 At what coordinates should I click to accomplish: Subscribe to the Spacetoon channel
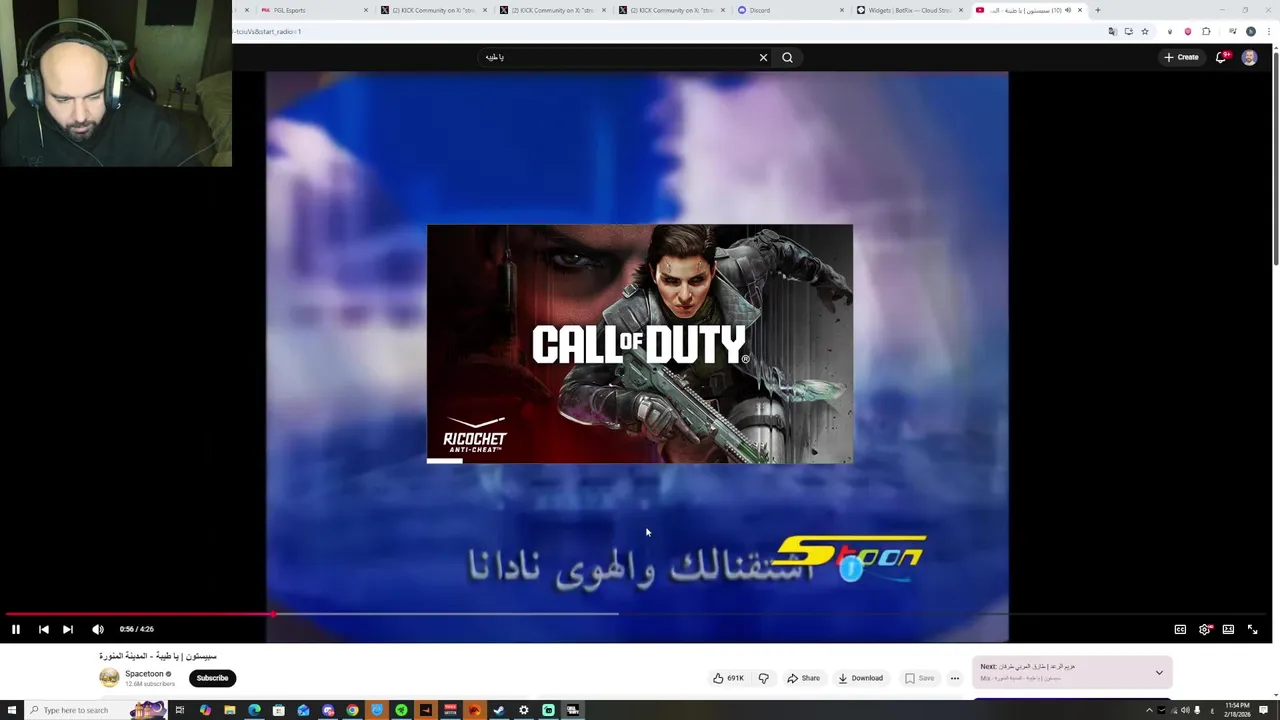click(212, 678)
